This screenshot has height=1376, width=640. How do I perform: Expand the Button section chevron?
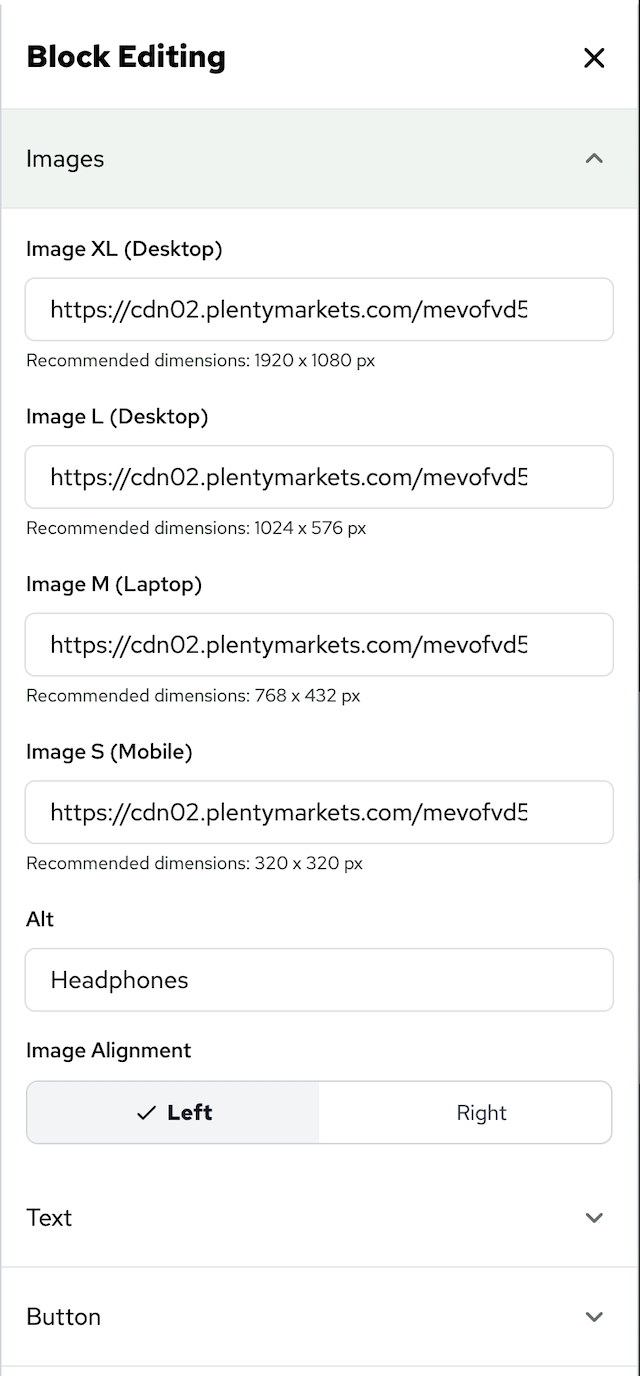594,1317
